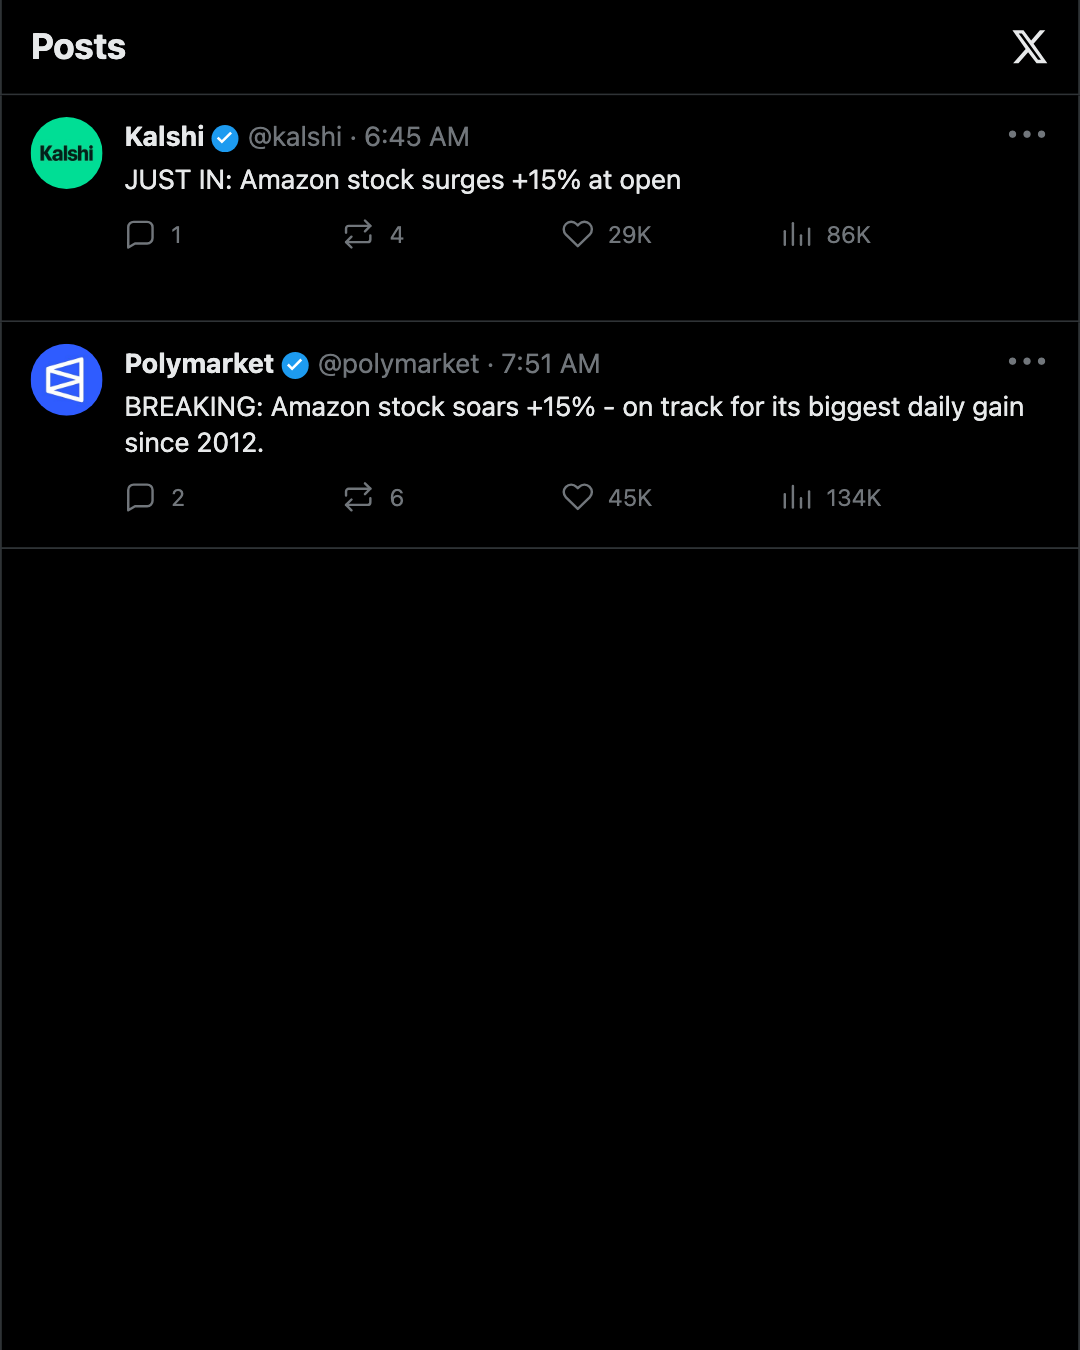This screenshot has width=1080, height=1350.
Task: Like the Polymarket post
Action: [578, 497]
